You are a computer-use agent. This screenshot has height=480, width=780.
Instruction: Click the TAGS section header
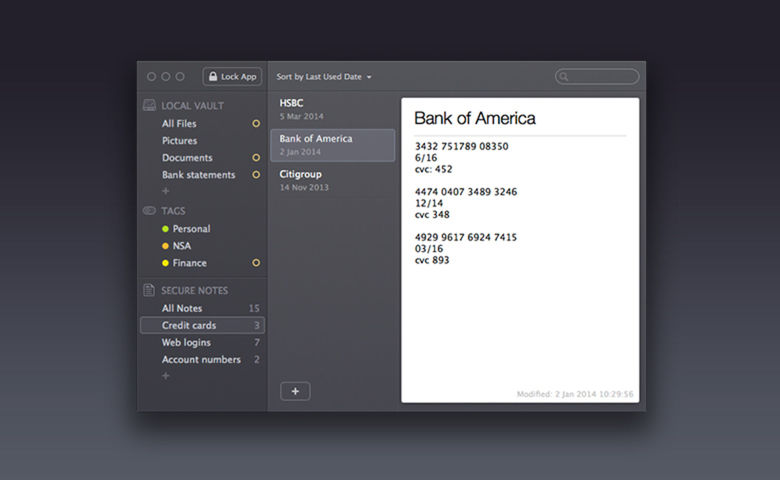tap(173, 211)
